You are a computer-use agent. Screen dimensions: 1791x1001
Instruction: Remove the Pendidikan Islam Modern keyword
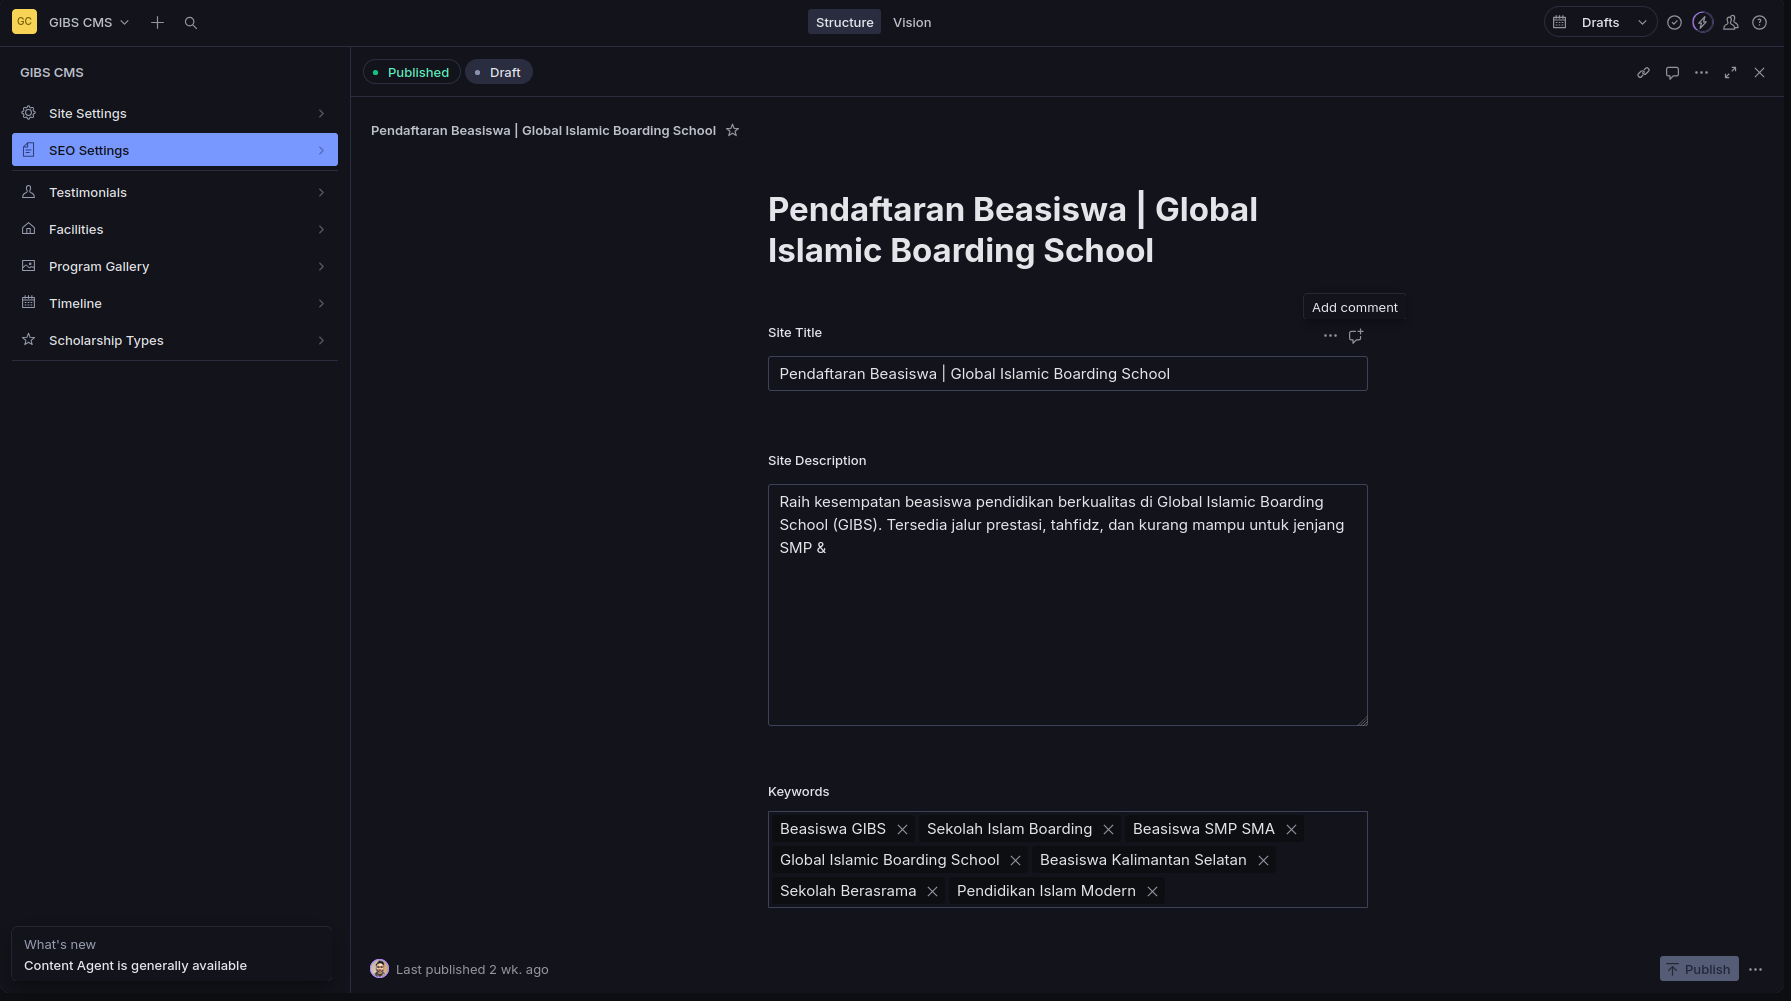click(1152, 891)
